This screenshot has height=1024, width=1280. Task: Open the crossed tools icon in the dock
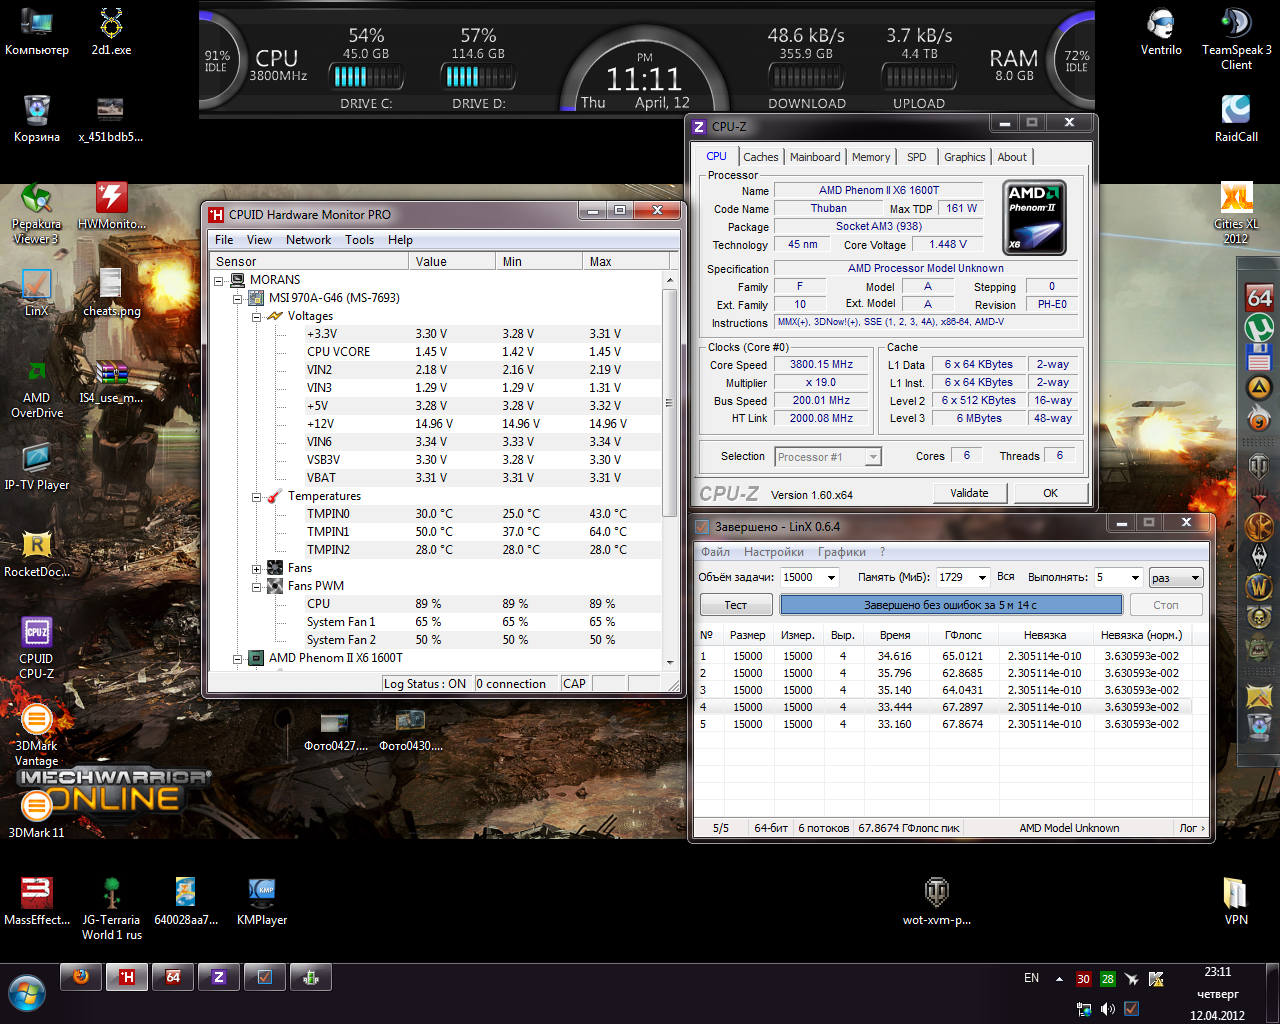[1259, 697]
